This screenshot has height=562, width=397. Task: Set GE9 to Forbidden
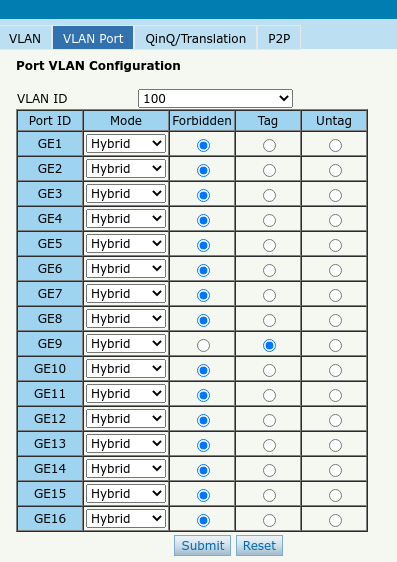tap(203, 346)
